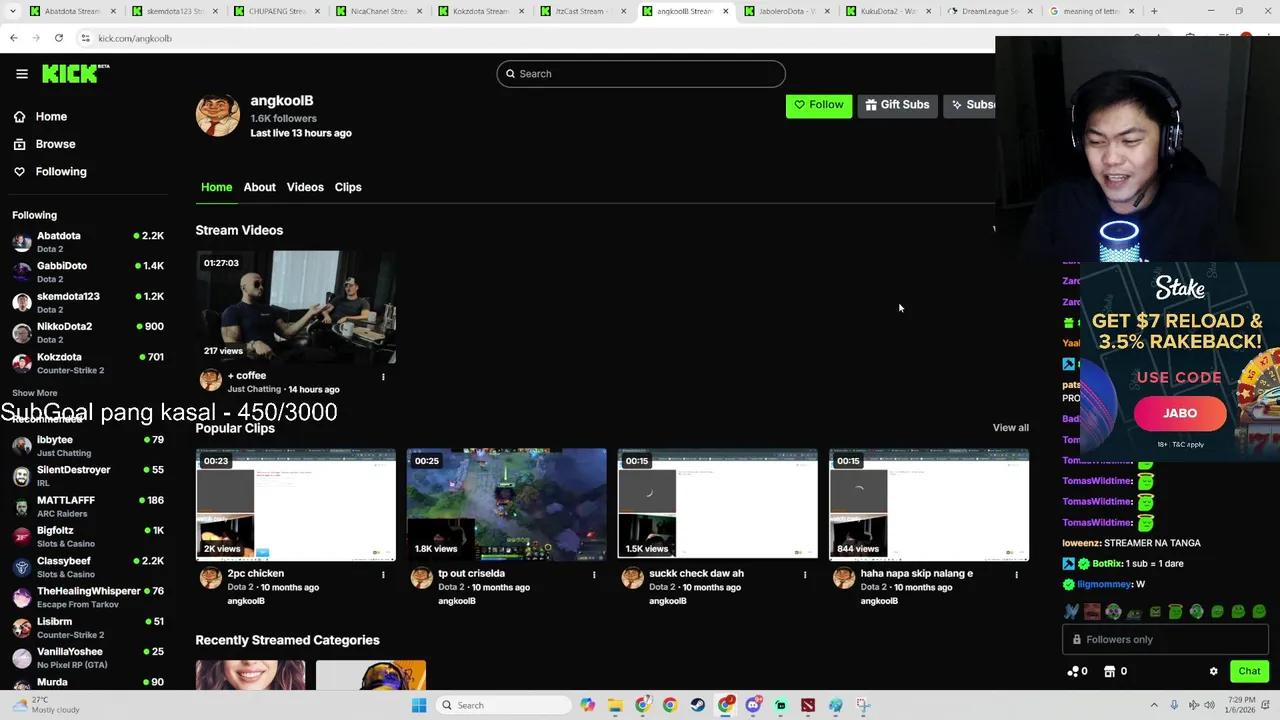Play the '2pc chicken' clip
This screenshot has height=720, width=1280.
tap(296, 504)
